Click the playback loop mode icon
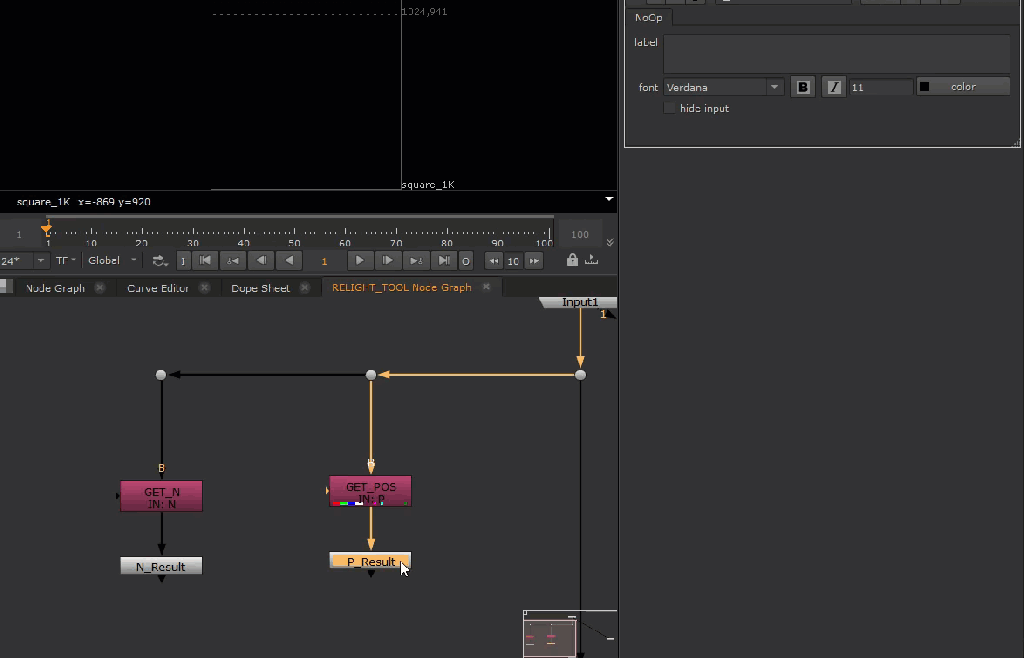Image resolution: width=1024 pixels, height=658 pixels. coord(160,261)
